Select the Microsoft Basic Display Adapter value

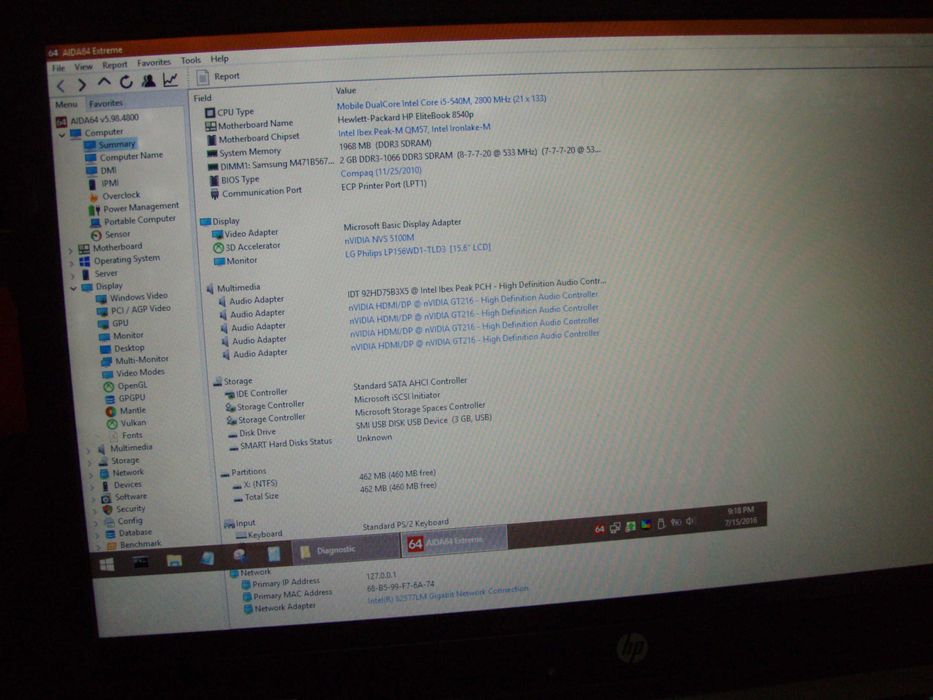403,224
